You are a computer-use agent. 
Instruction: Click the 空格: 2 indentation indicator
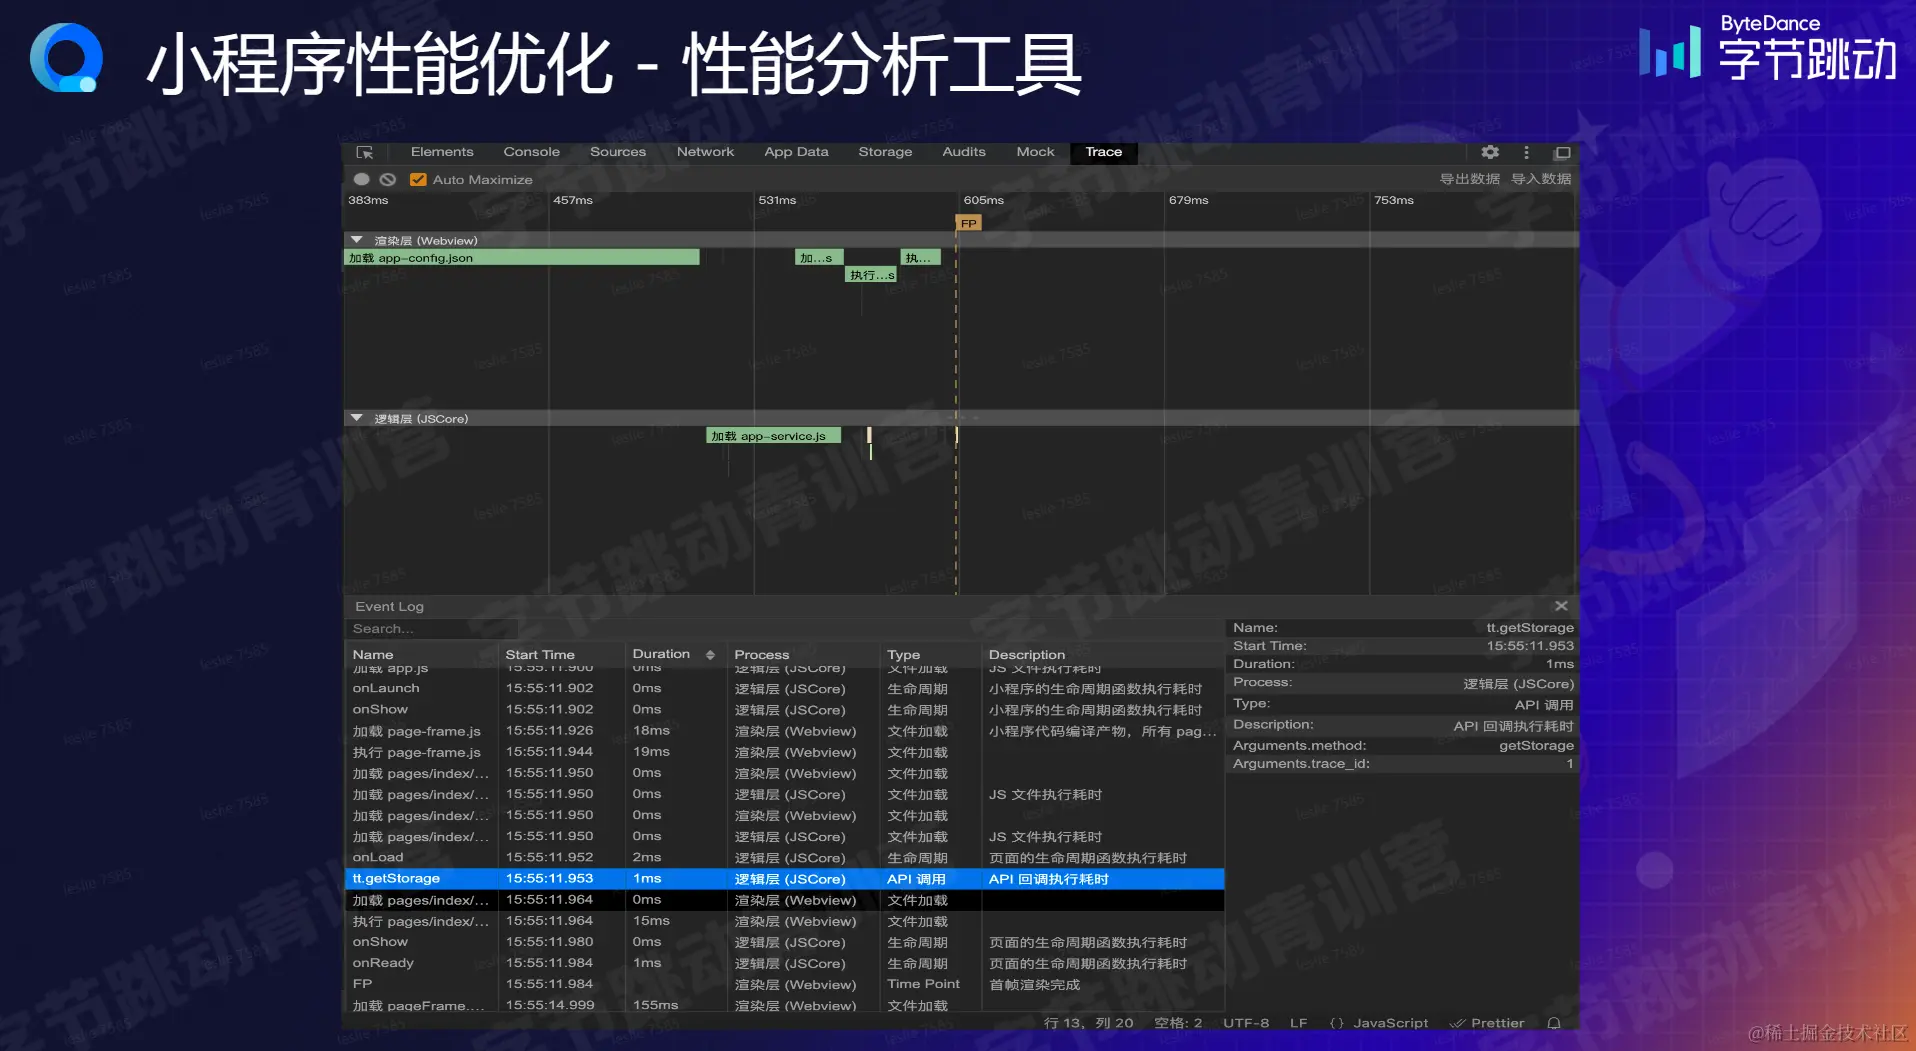[x=1178, y=1023]
